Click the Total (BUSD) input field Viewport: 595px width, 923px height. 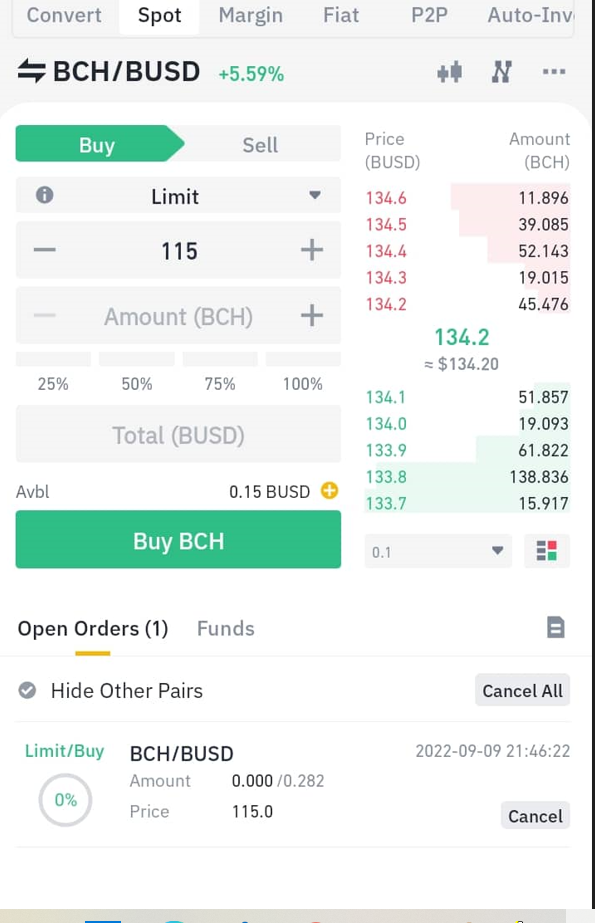pos(178,434)
